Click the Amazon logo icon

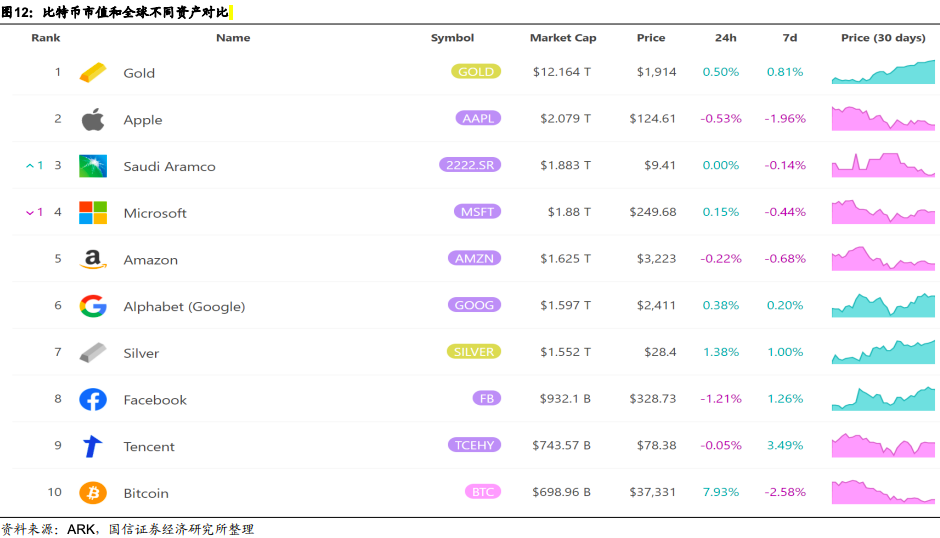93,259
